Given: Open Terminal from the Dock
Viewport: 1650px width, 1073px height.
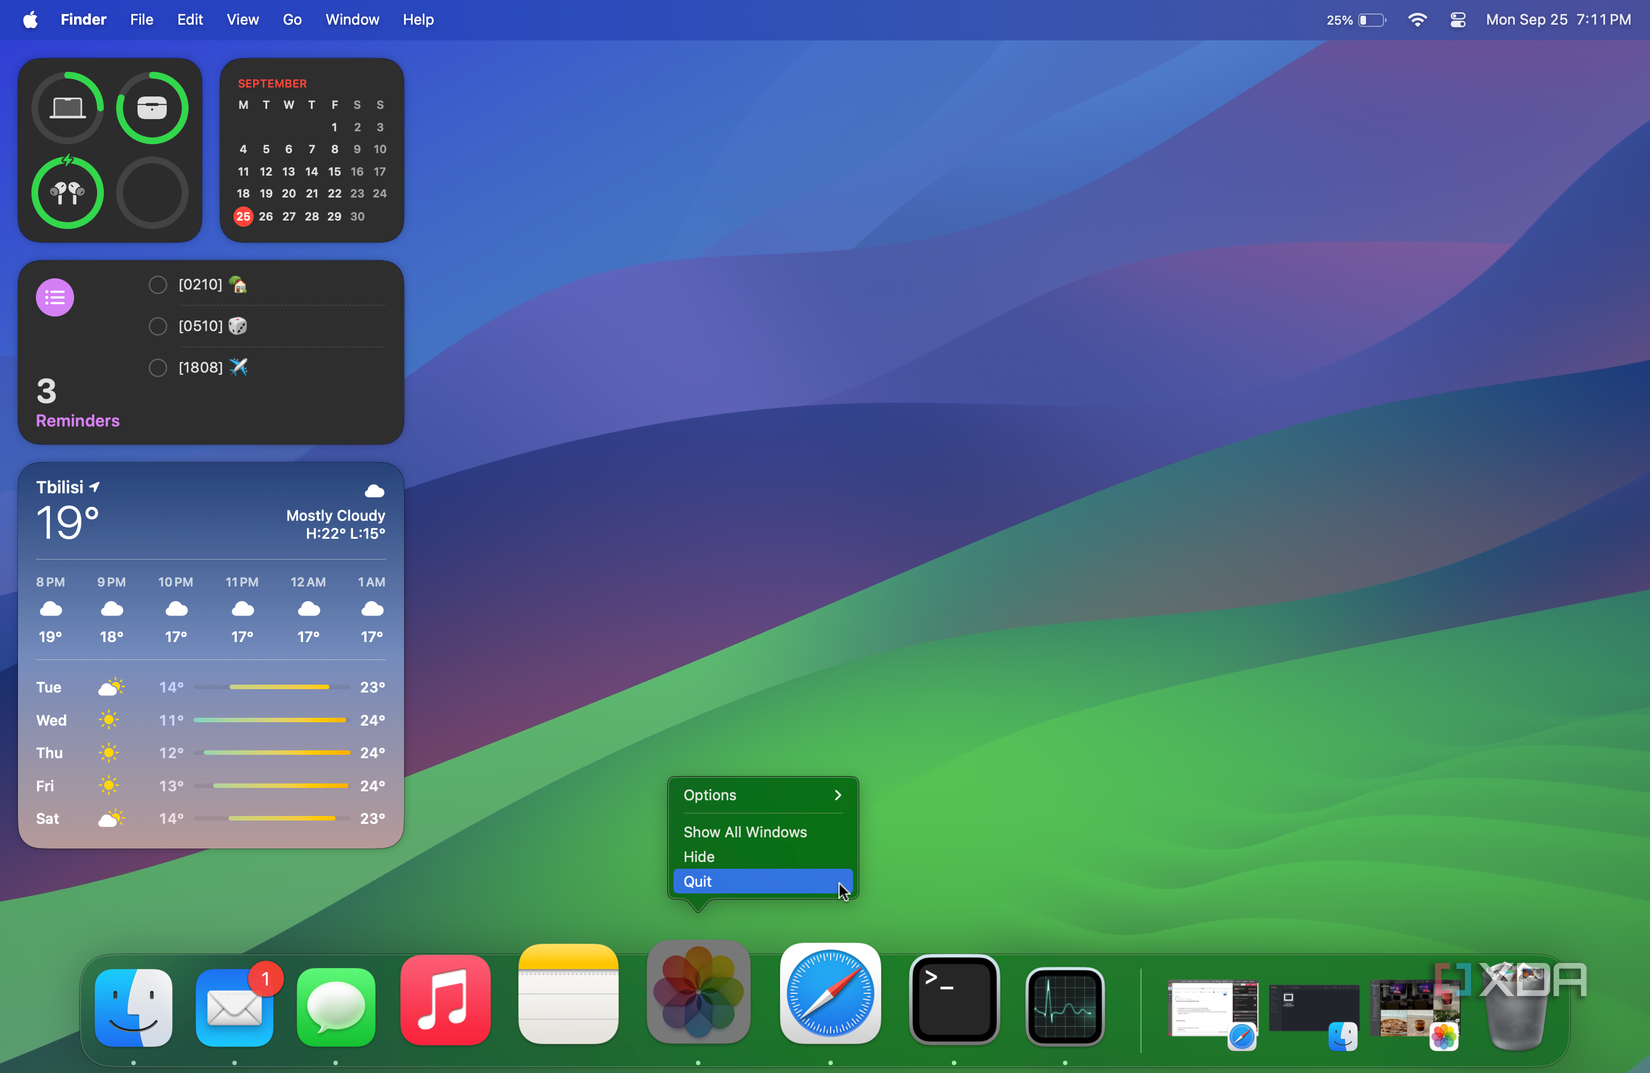Looking at the screenshot, I should (x=954, y=1000).
